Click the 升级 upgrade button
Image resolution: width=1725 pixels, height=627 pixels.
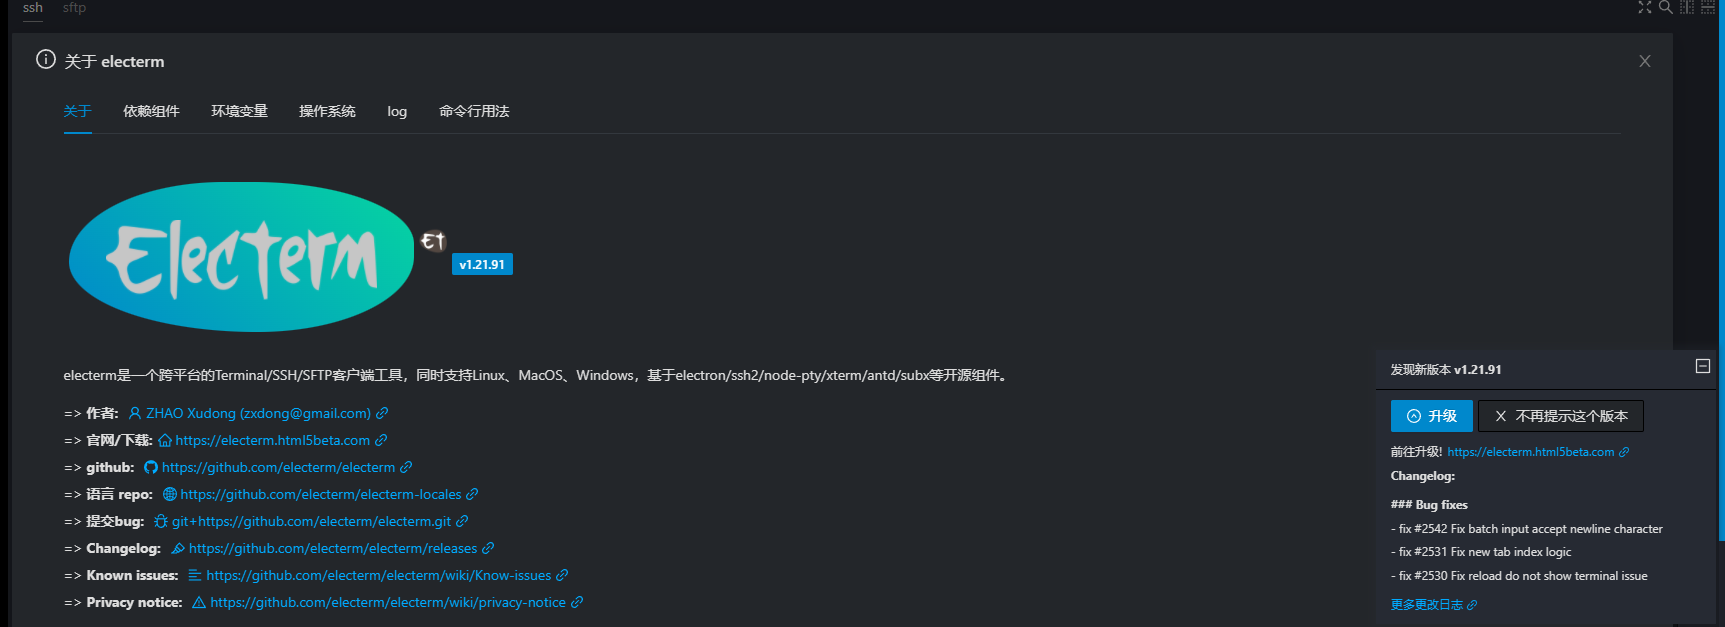coord(1431,416)
